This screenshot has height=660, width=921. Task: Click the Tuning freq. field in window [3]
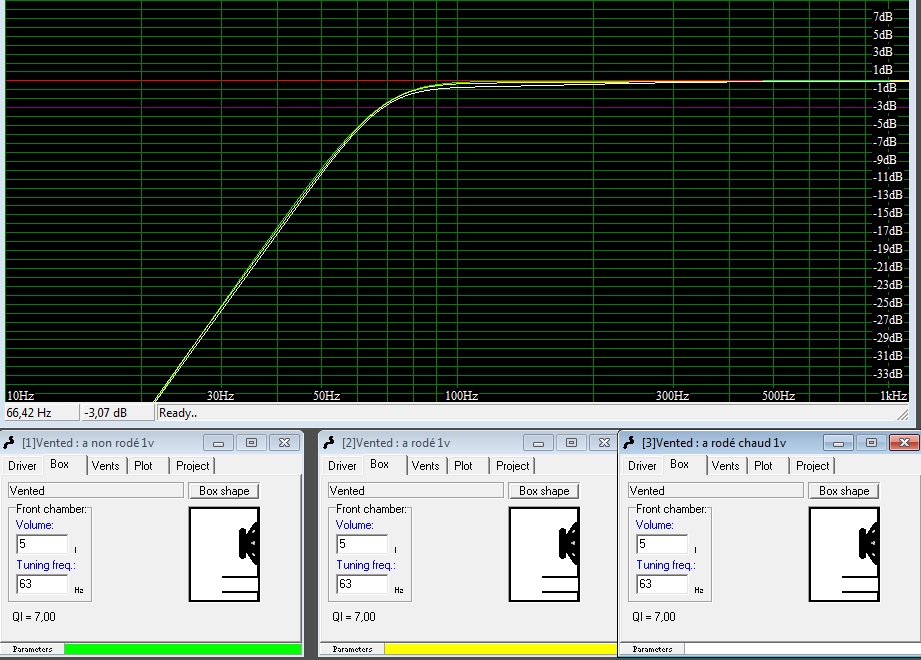point(662,584)
